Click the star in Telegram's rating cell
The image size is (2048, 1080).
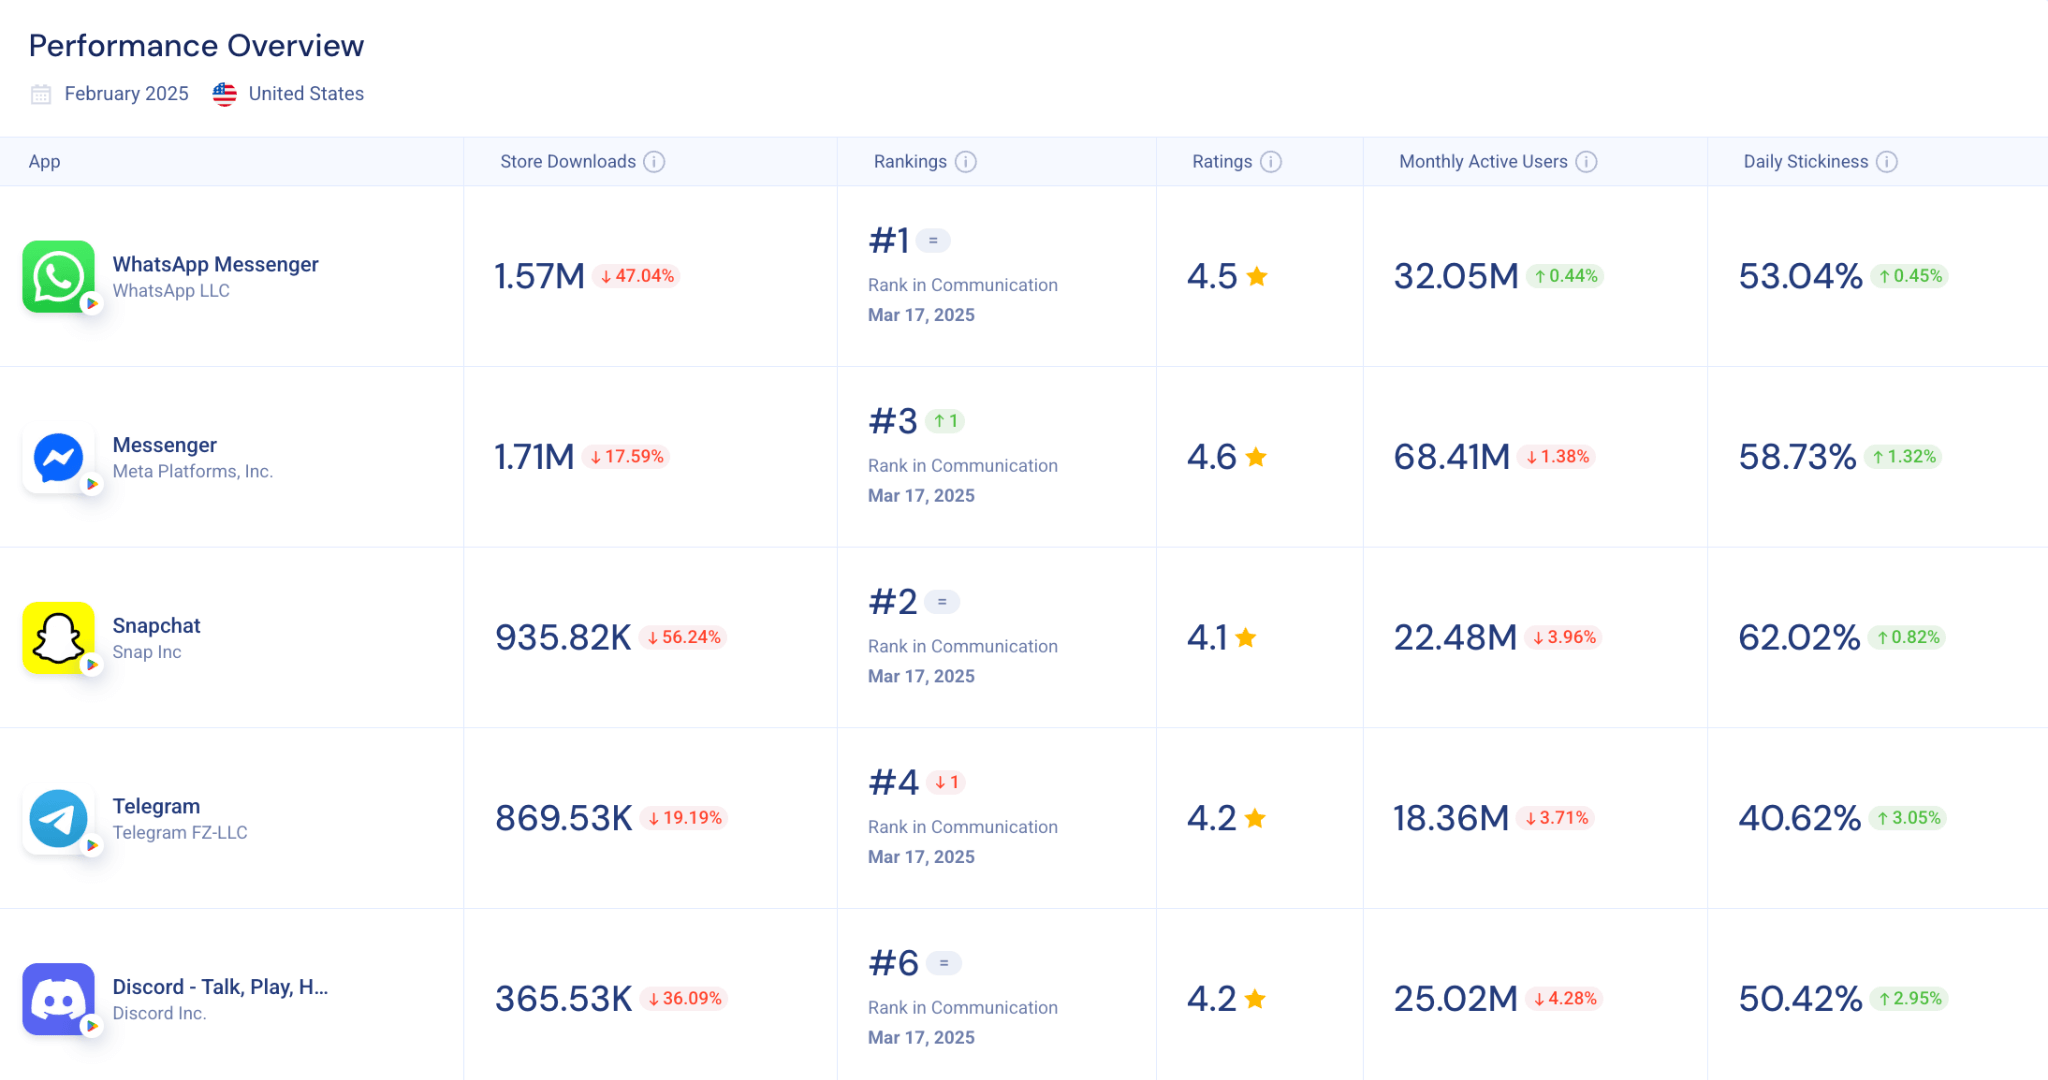point(1256,819)
